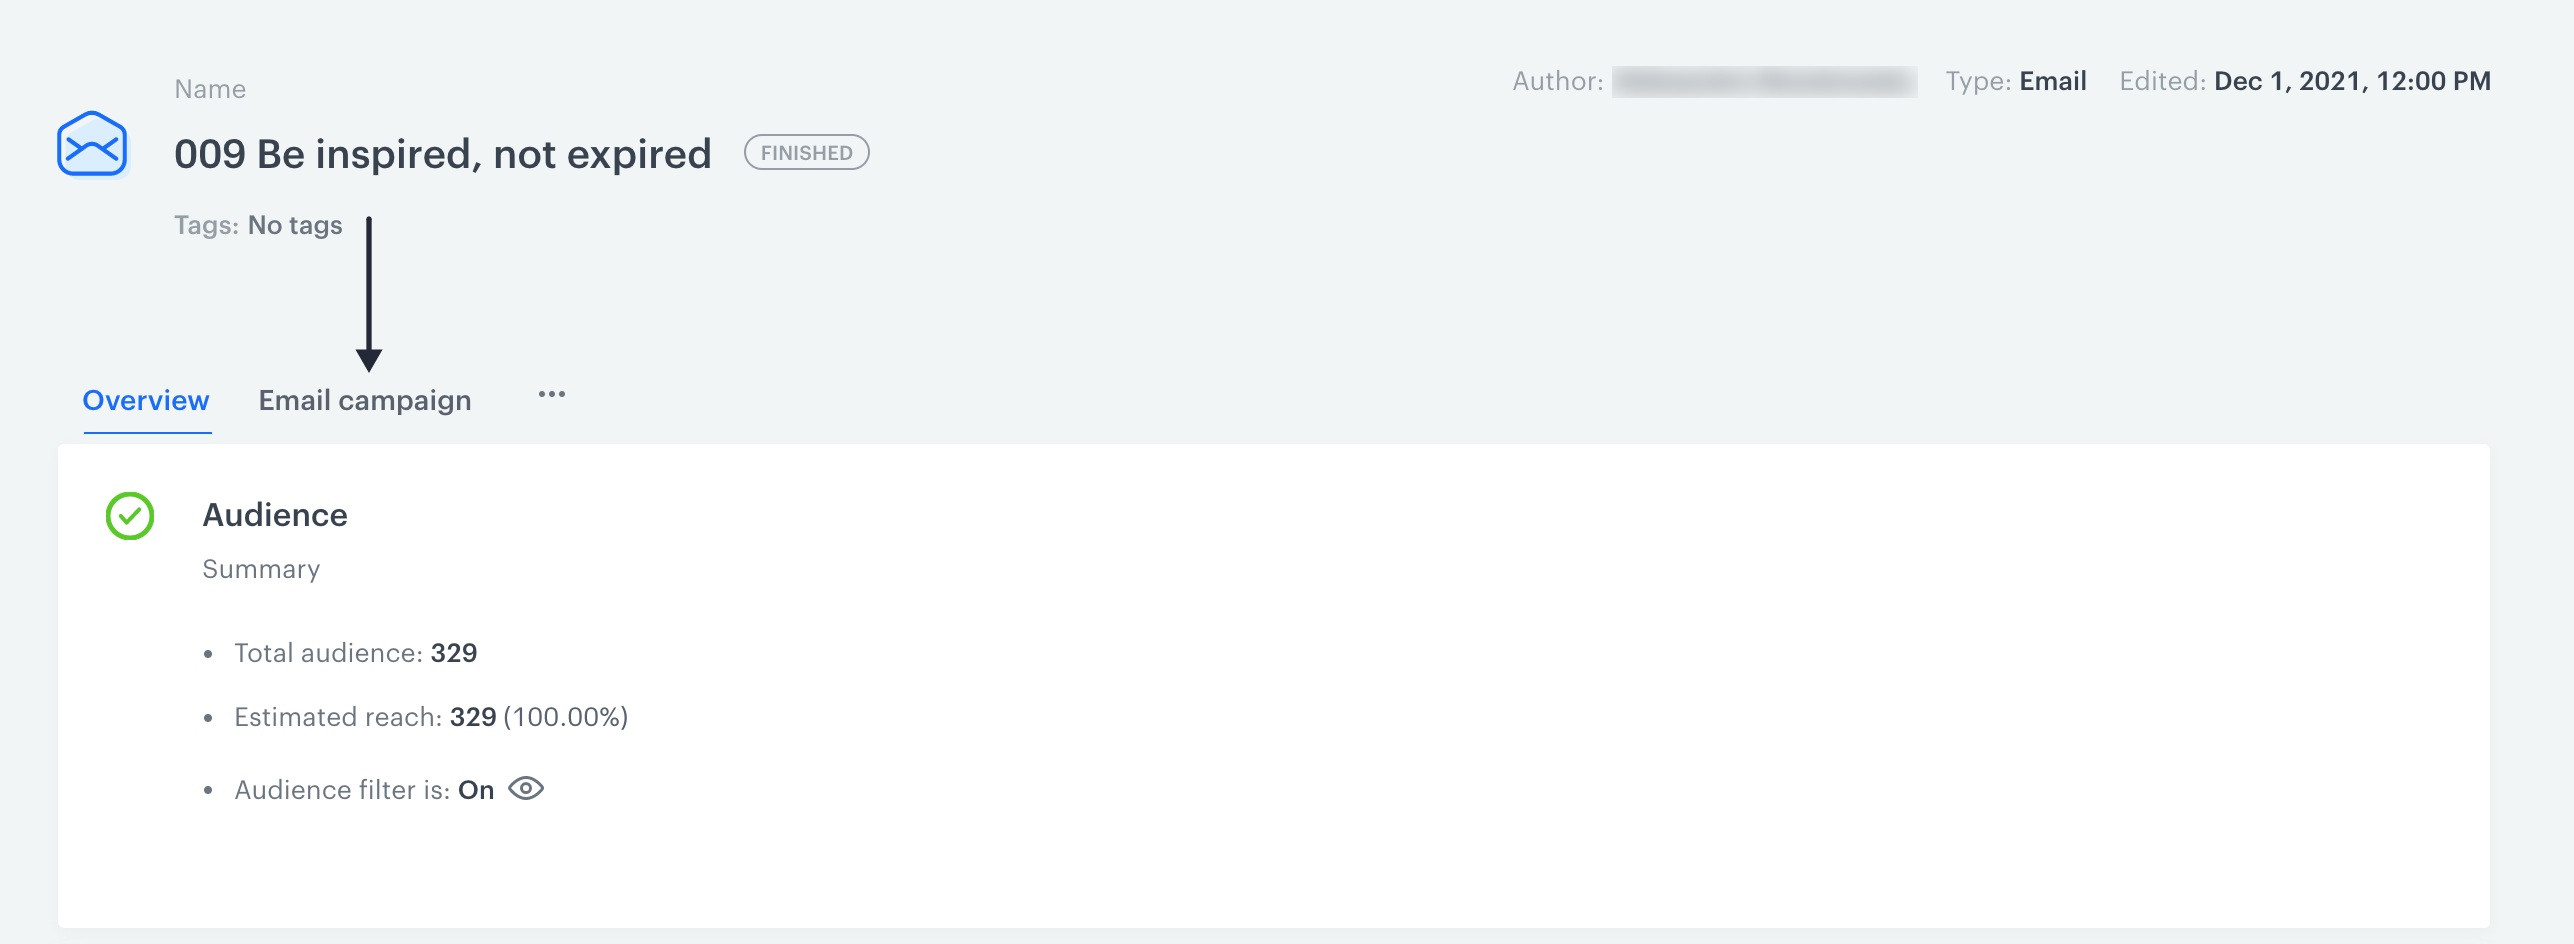This screenshot has width=2574, height=944.
Task: Click the Name label above the title
Action: tap(209, 87)
